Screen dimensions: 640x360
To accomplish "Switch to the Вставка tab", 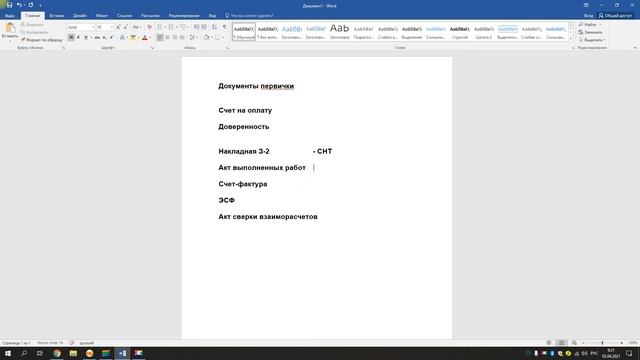I will 56,16.
